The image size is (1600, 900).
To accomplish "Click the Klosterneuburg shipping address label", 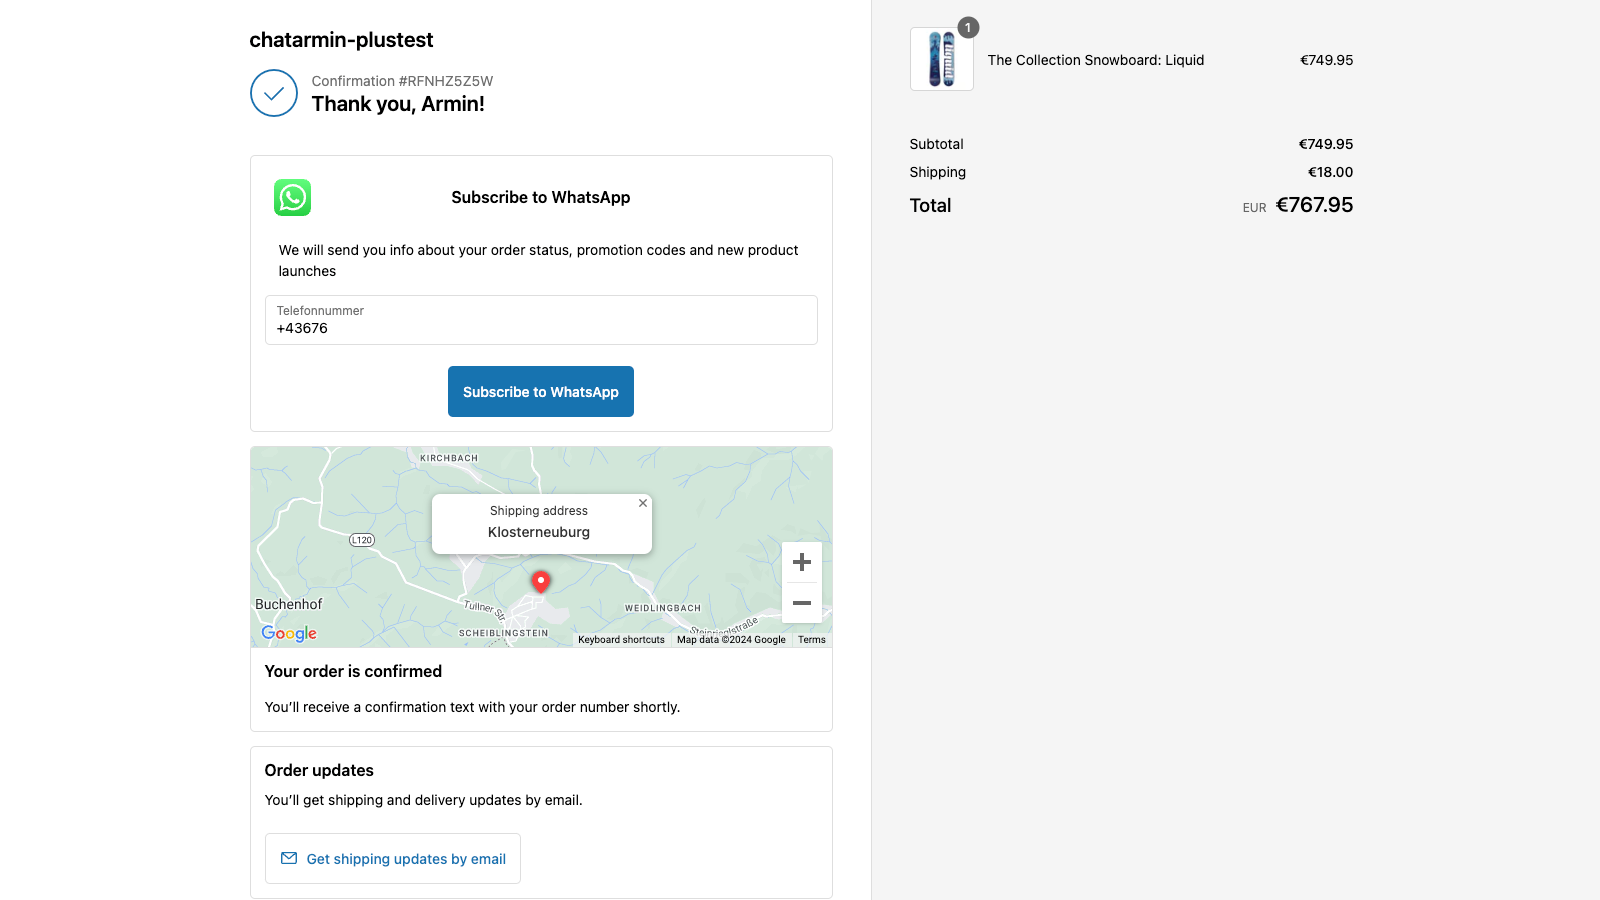I will 539,532.
